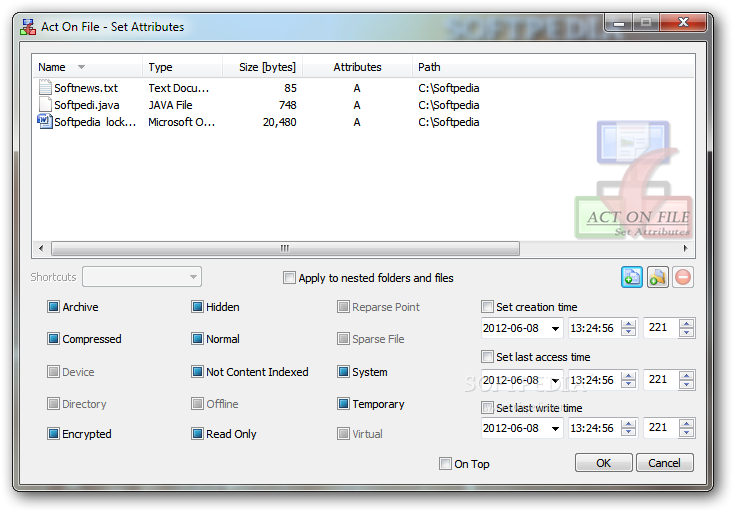This screenshot has width=734, height=512.
Task: Sort by Attributes column header
Action: [x=357, y=67]
